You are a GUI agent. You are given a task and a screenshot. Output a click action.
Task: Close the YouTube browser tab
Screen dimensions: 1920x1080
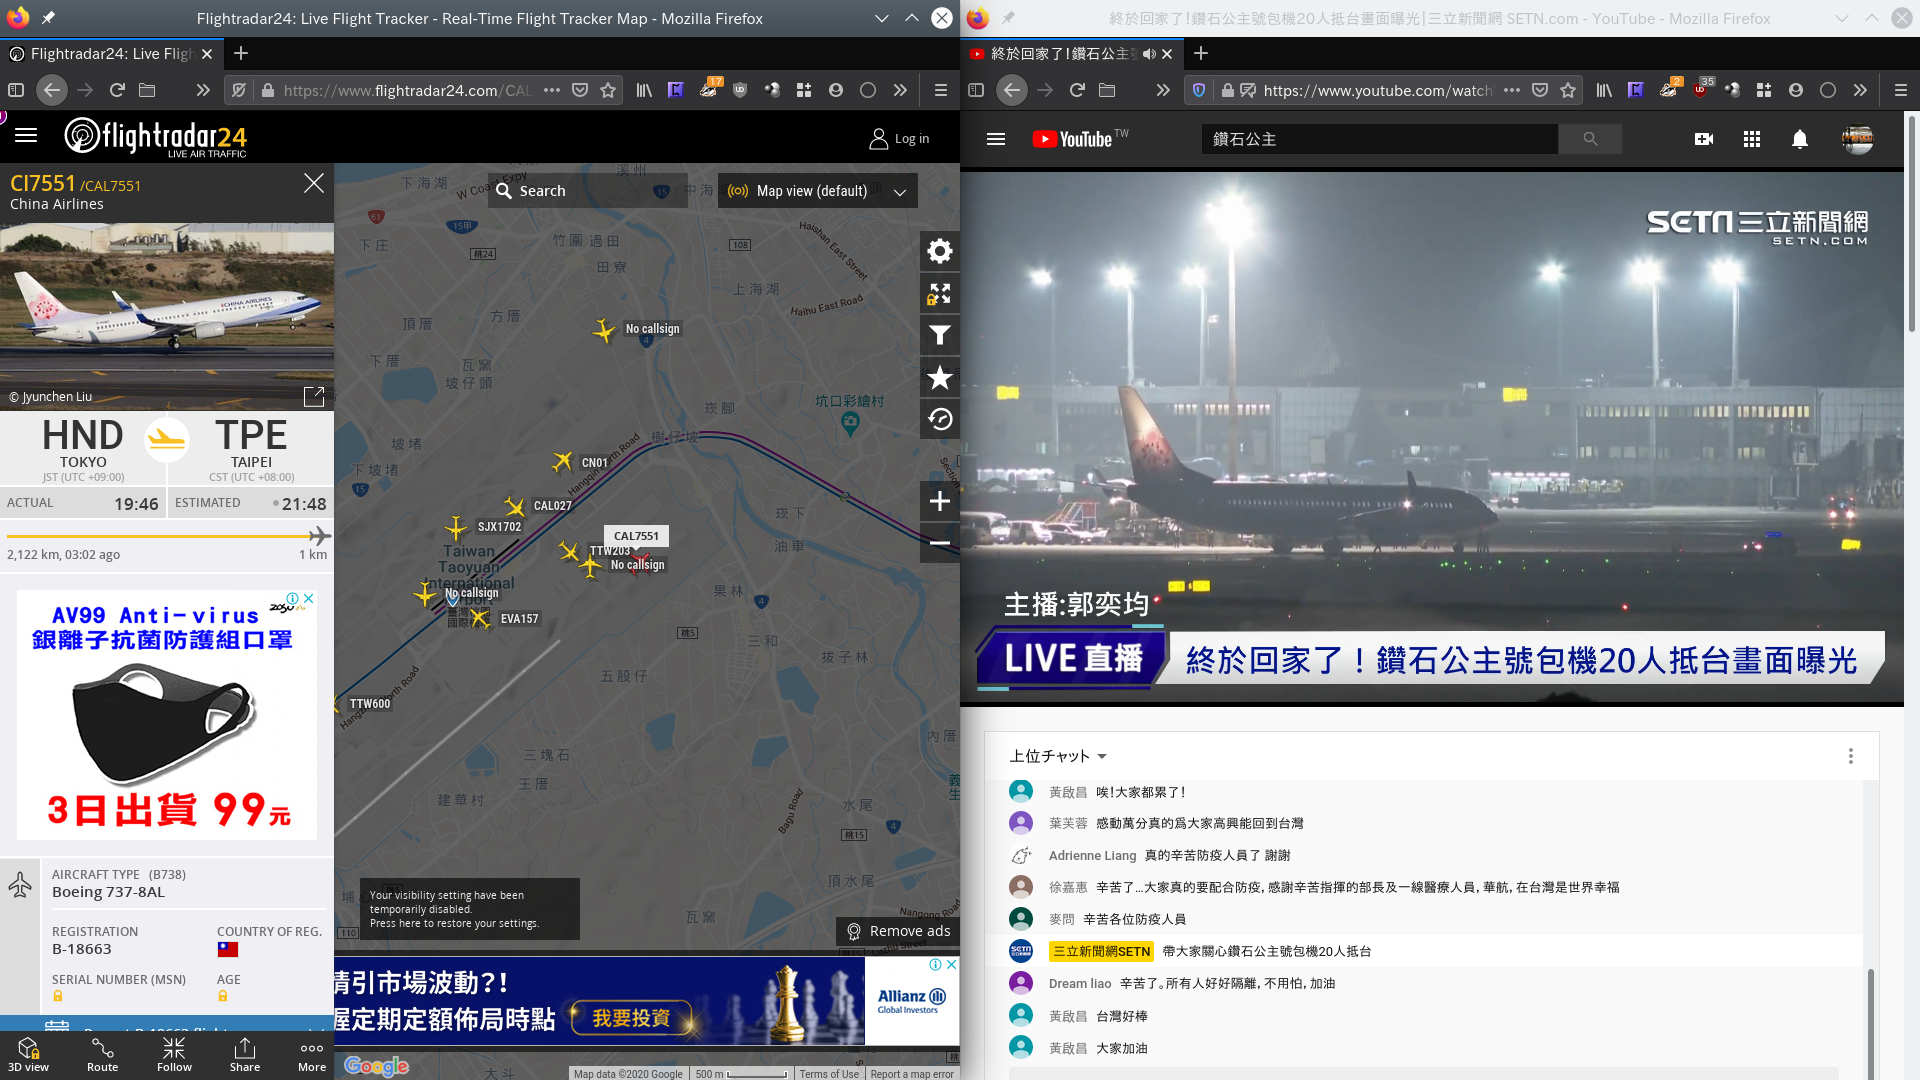[1167, 54]
